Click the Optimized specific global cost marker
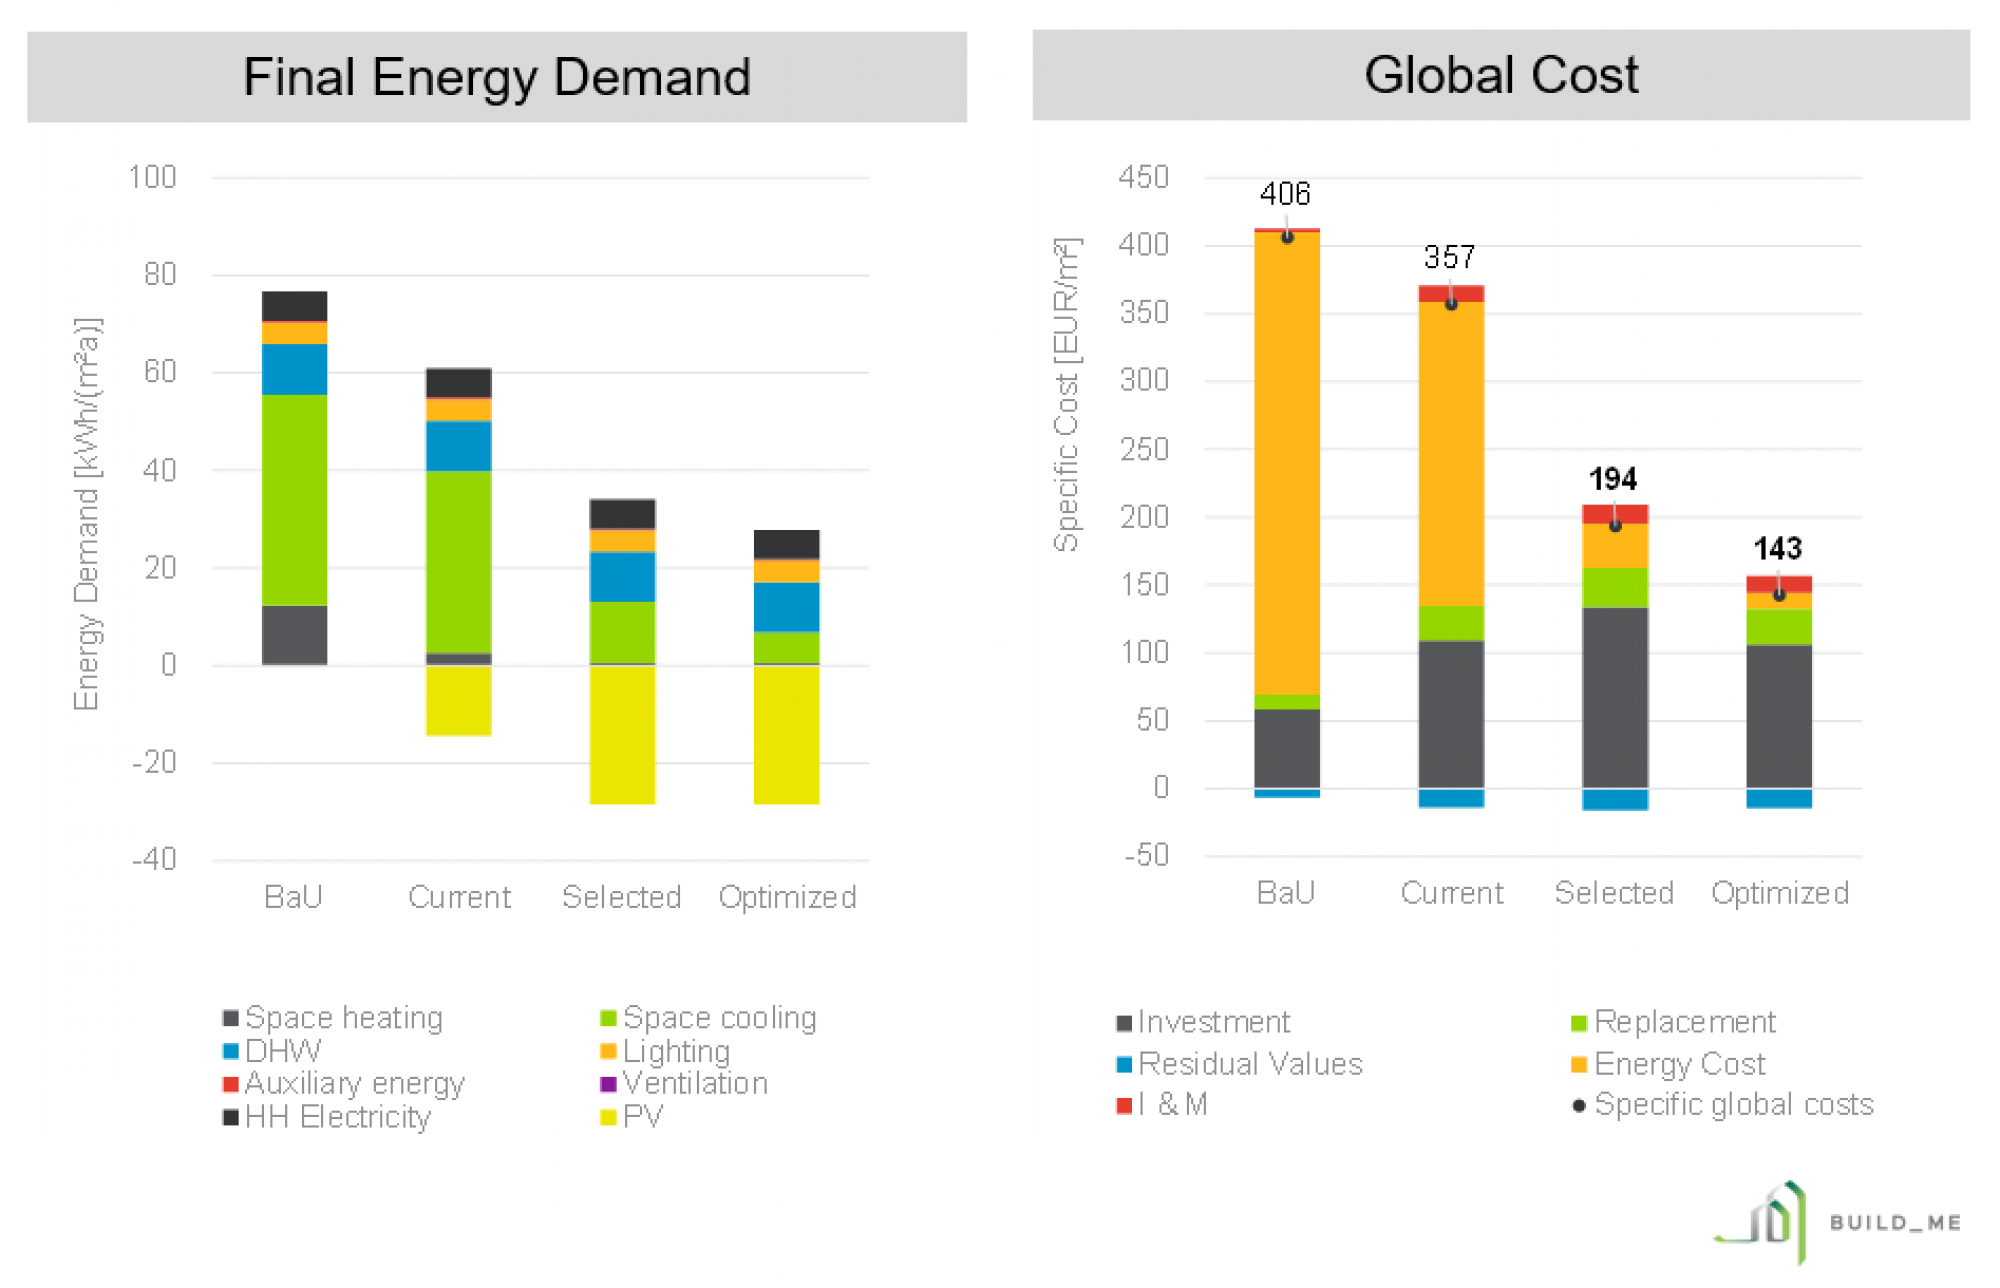 tap(1779, 595)
